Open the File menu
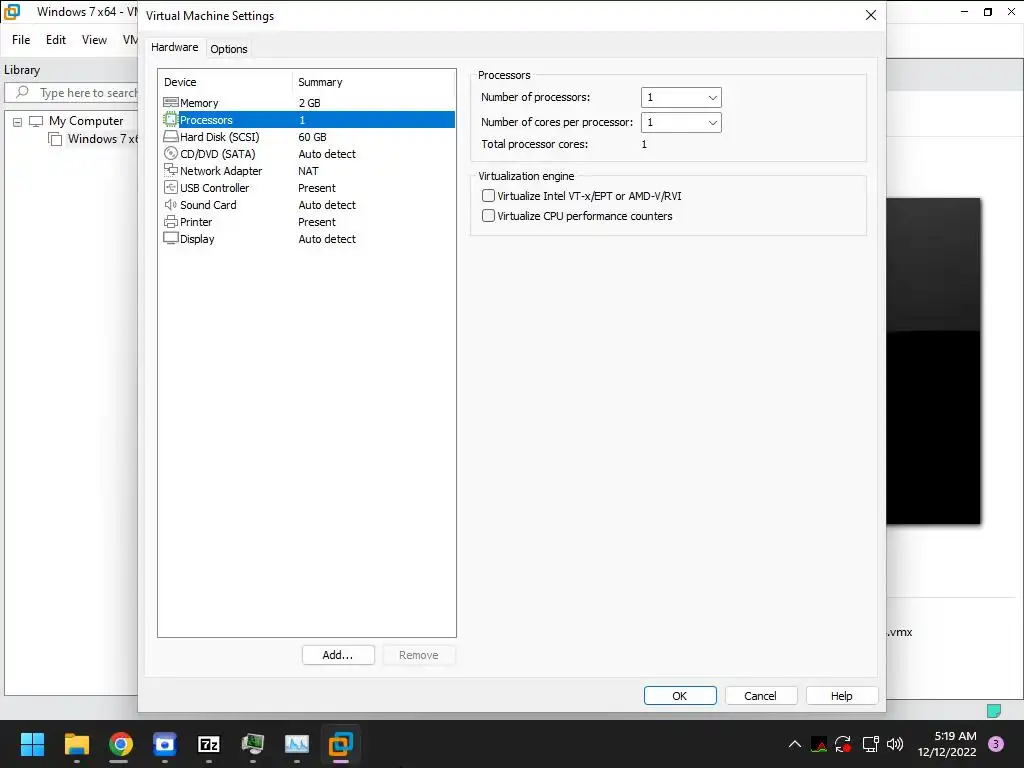Image resolution: width=1024 pixels, height=768 pixels. (x=21, y=40)
